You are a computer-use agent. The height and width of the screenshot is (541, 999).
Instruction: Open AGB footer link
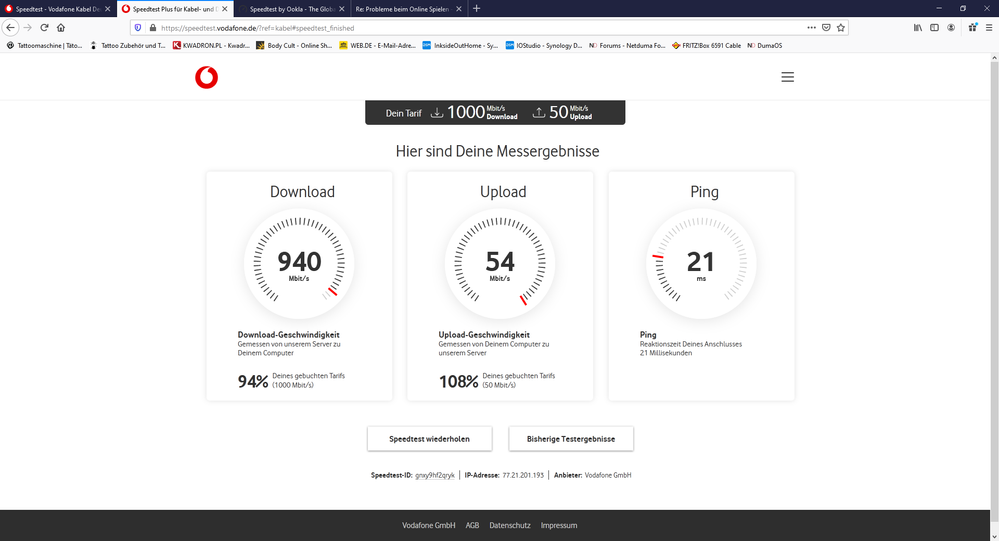(472, 525)
